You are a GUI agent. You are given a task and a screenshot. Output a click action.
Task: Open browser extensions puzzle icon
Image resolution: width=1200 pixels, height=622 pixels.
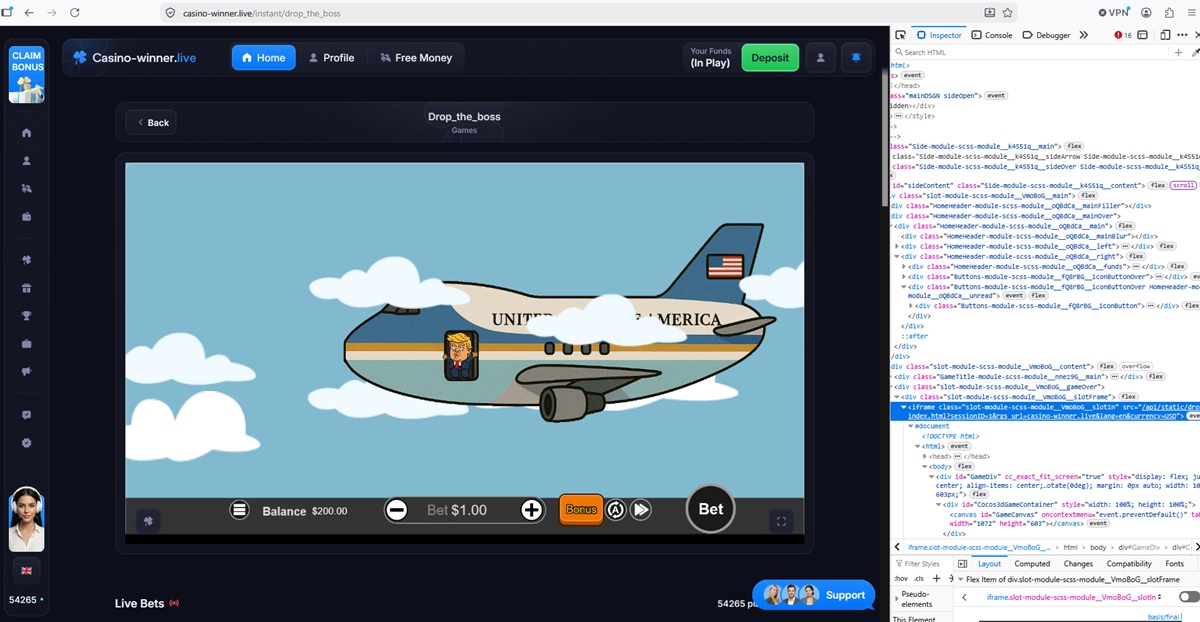pyautogui.click(x=1167, y=12)
